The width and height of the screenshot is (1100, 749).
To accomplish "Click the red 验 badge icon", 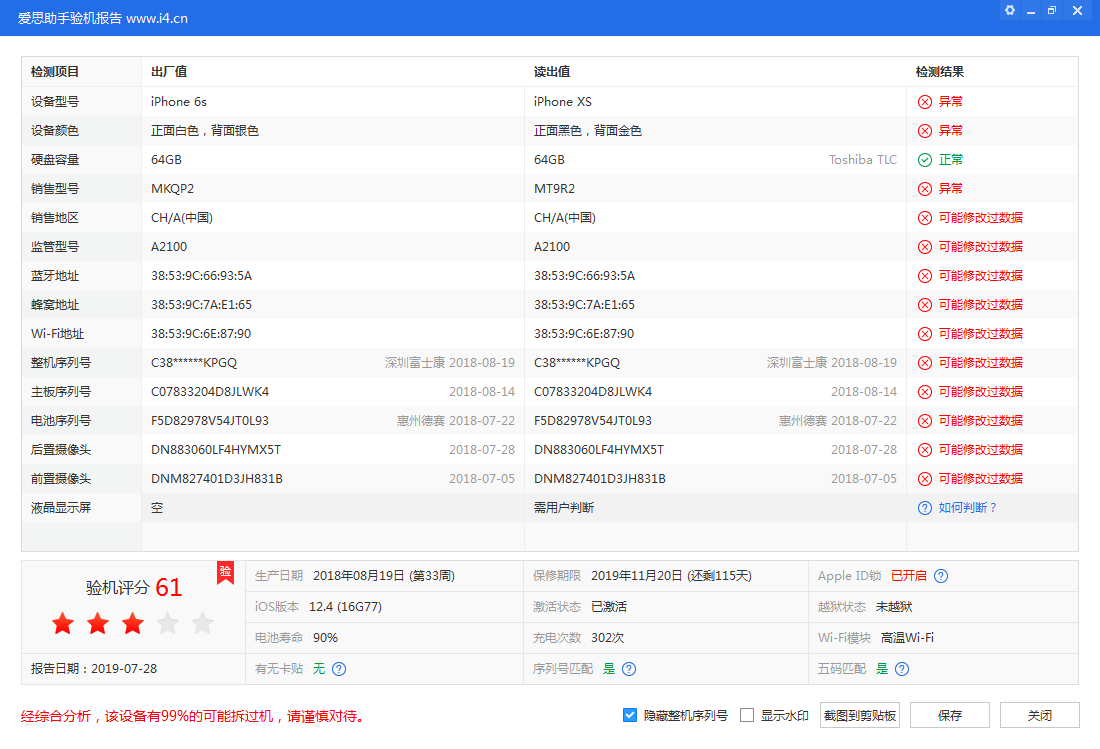I will point(226,571).
